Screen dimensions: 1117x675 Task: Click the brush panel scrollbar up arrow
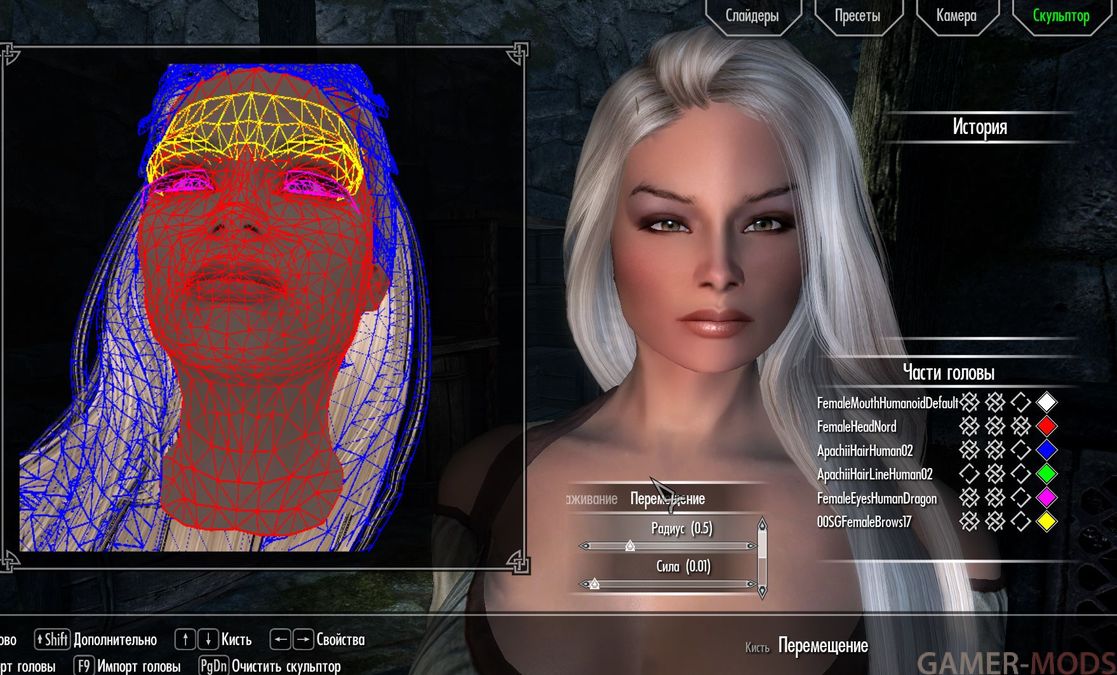tap(762, 525)
